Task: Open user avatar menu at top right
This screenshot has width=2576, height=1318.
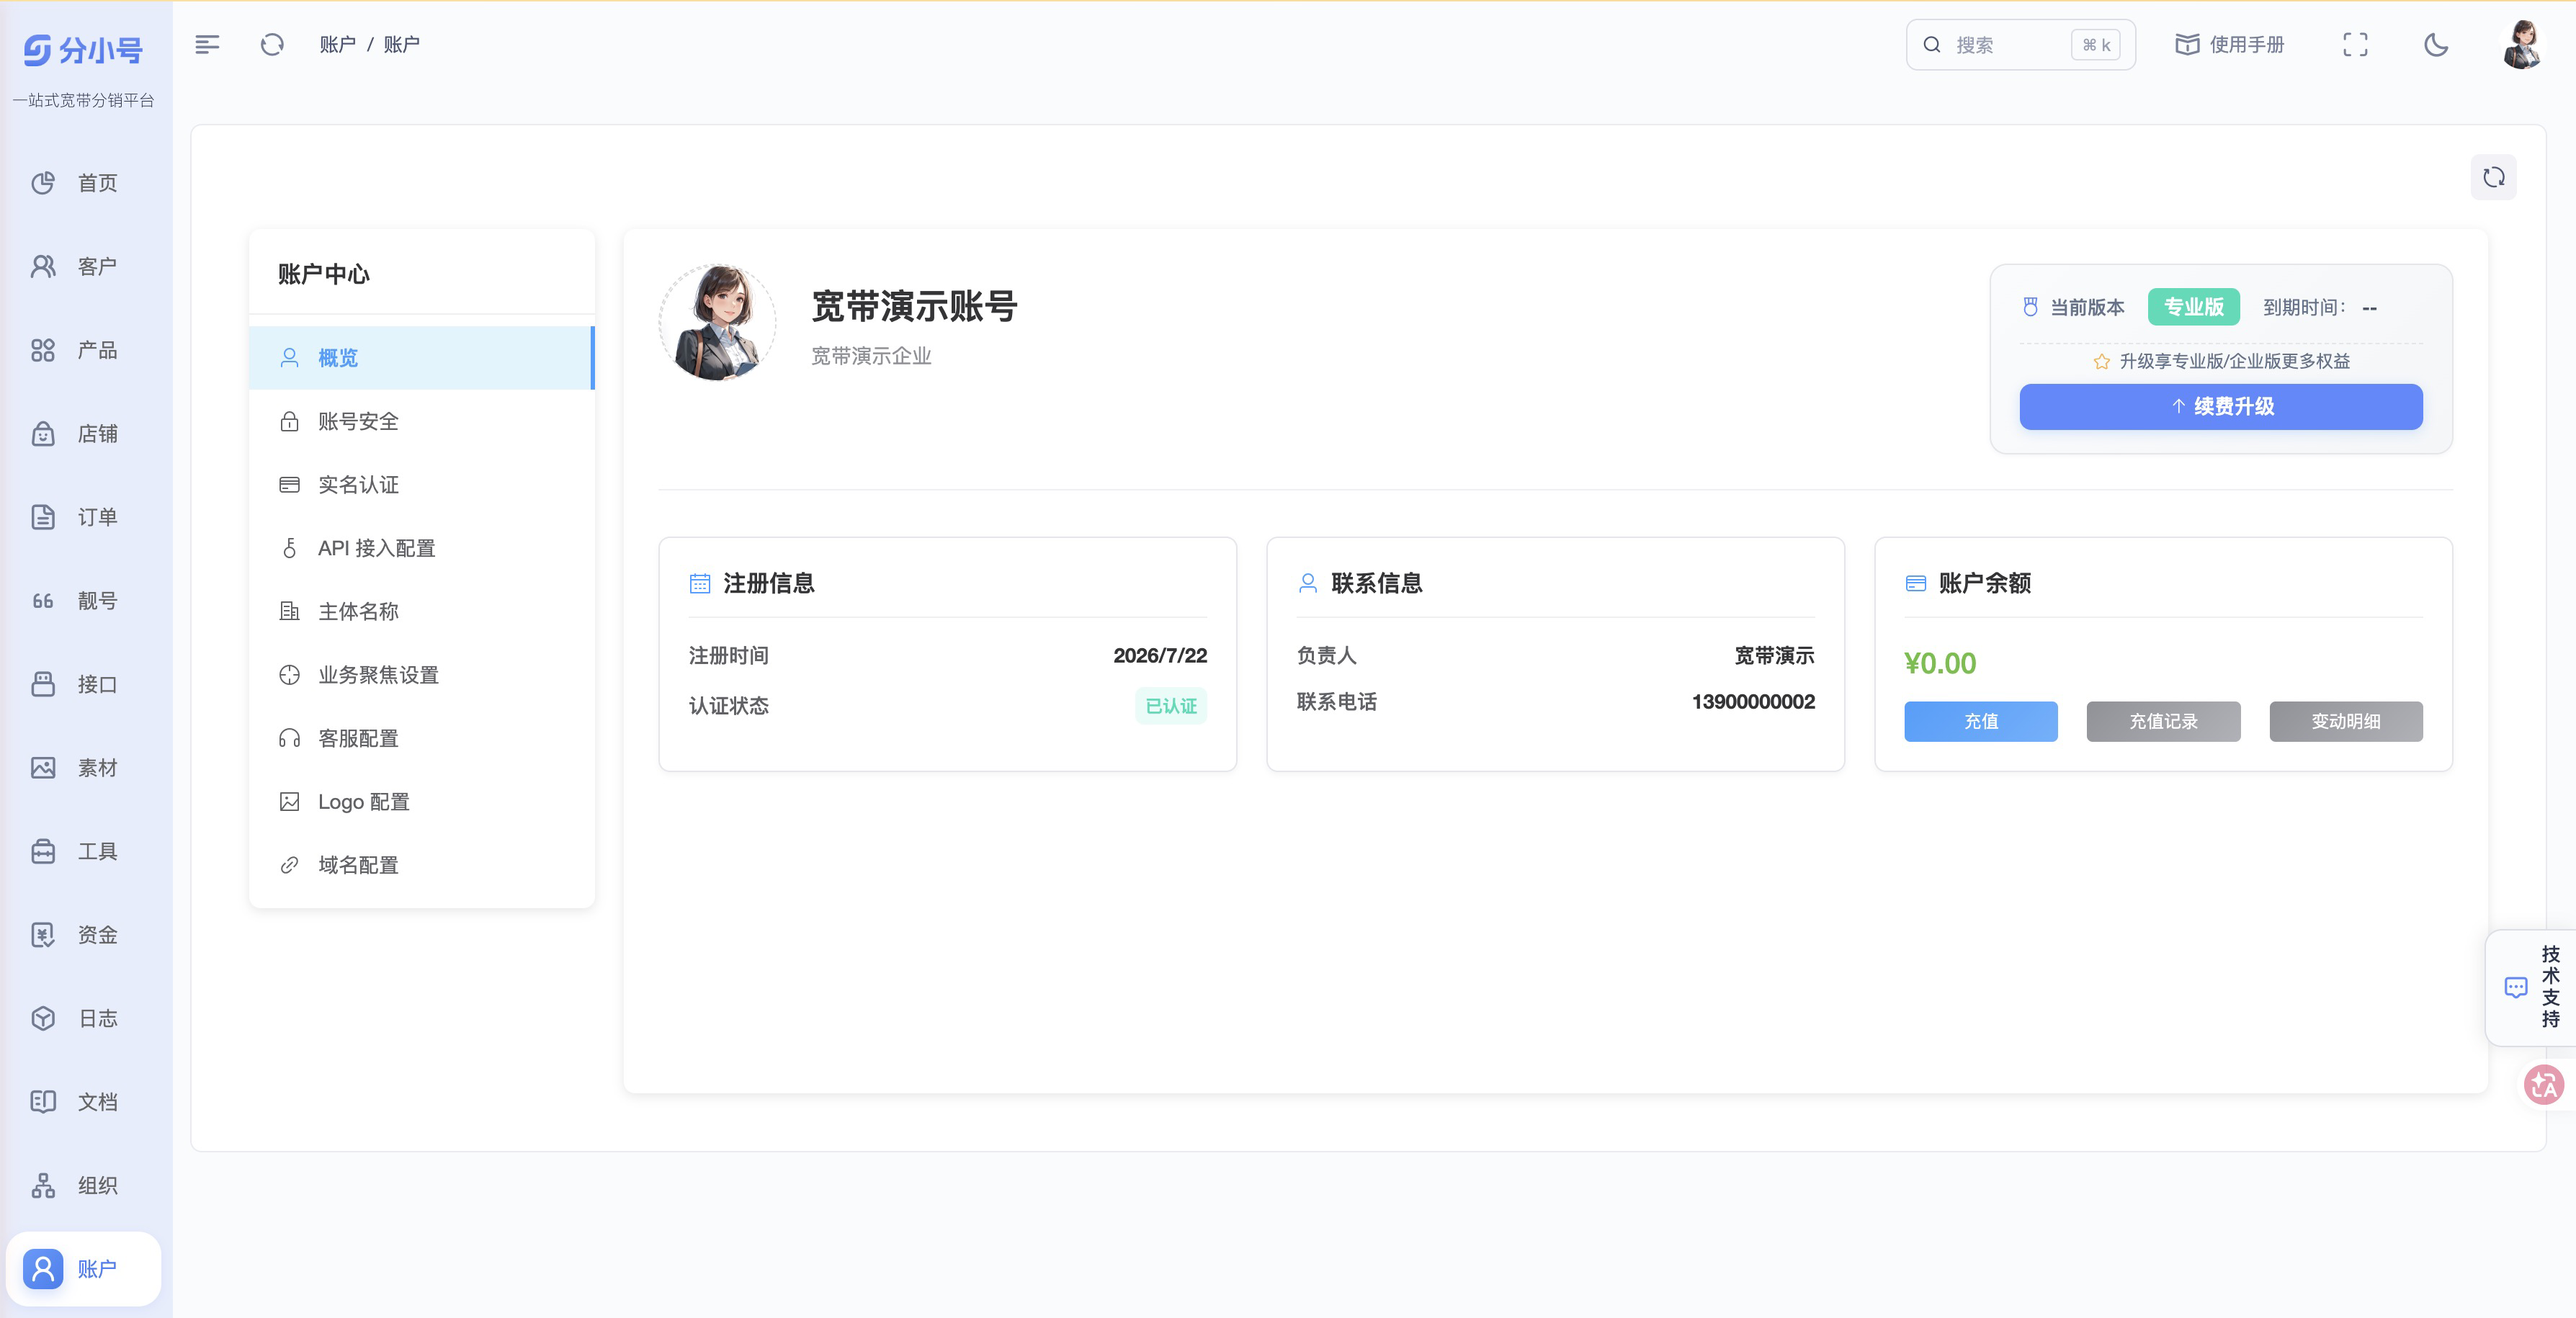Action: point(2522,44)
